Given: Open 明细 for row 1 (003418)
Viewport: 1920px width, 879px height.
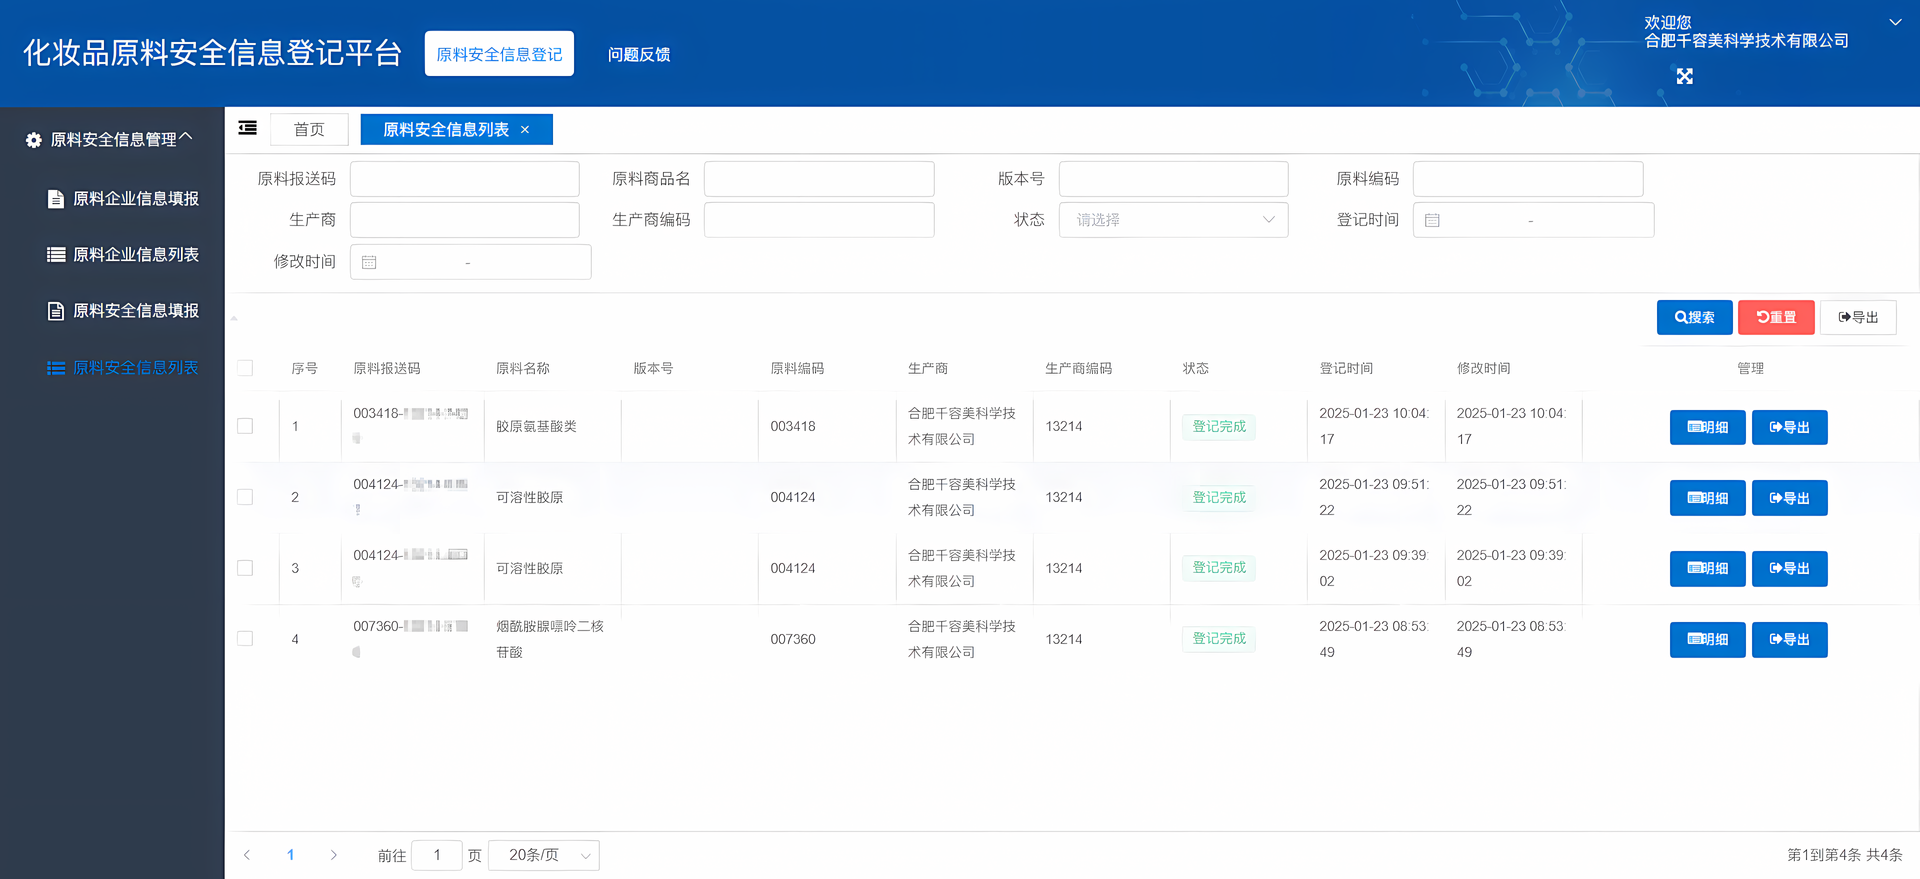Looking at the screenshot, I should coord(1707,427).
